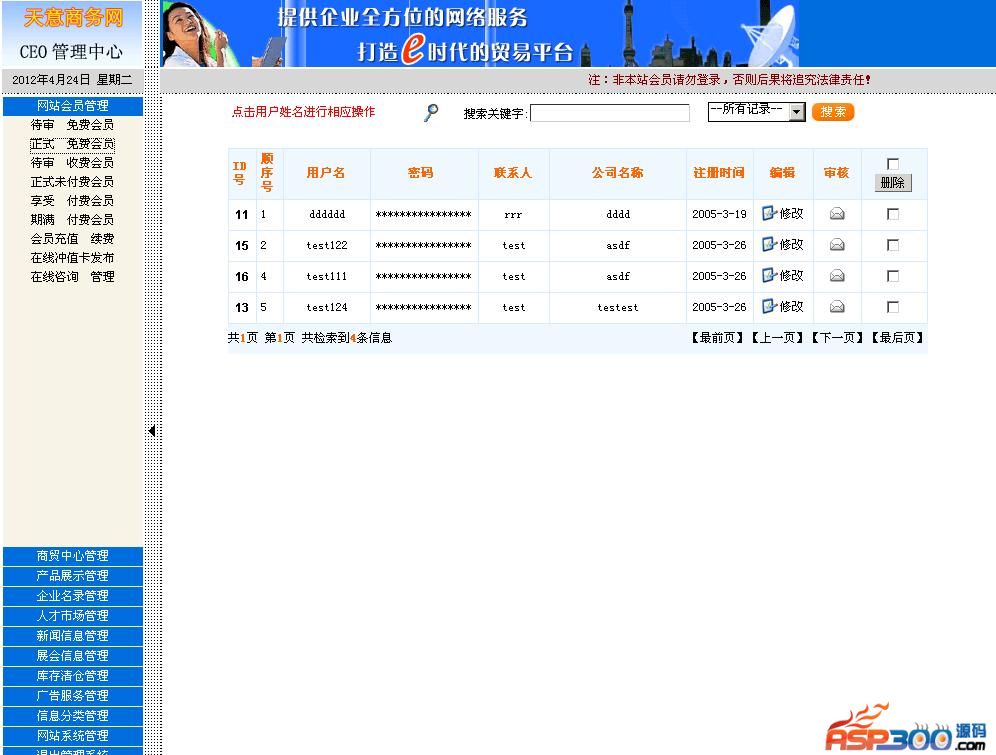Click username test124 in the table

coord(327,308)
